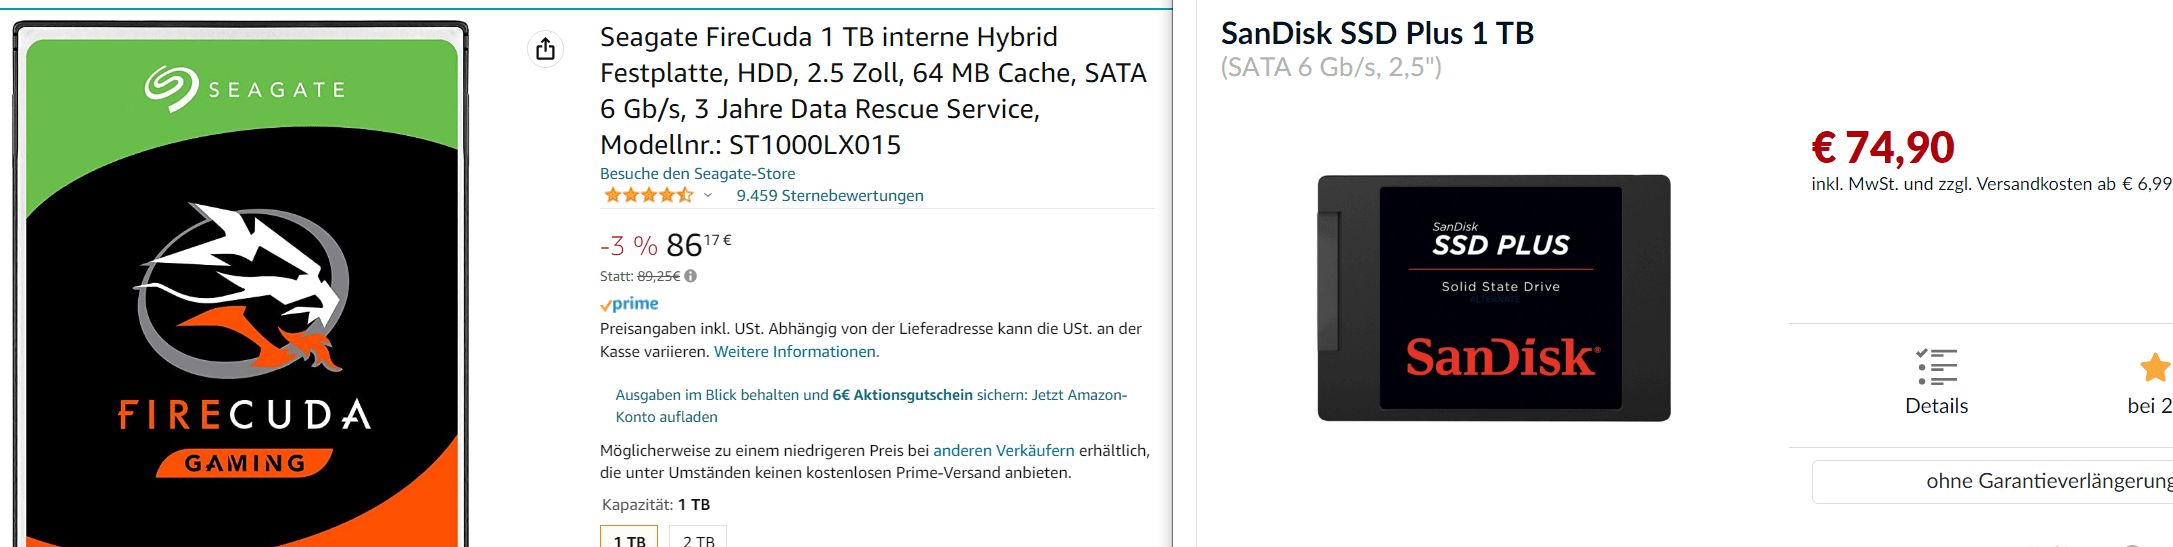
Task: Click the red € 74,90 price
Action: (1882, 148)
